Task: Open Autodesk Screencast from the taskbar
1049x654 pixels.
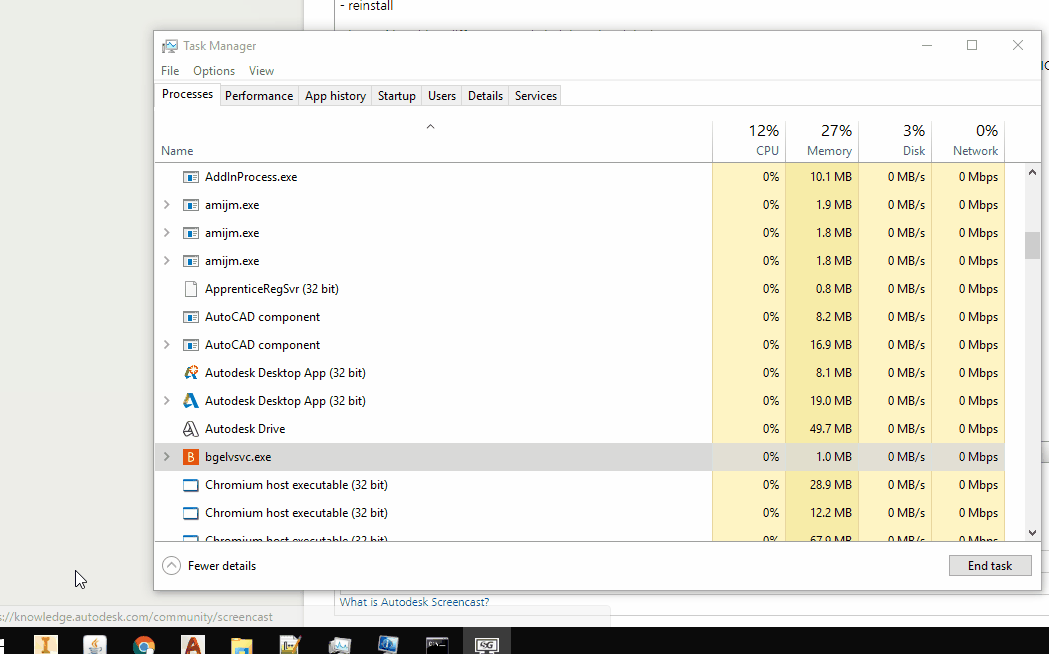Action: [x=487, y=644]
